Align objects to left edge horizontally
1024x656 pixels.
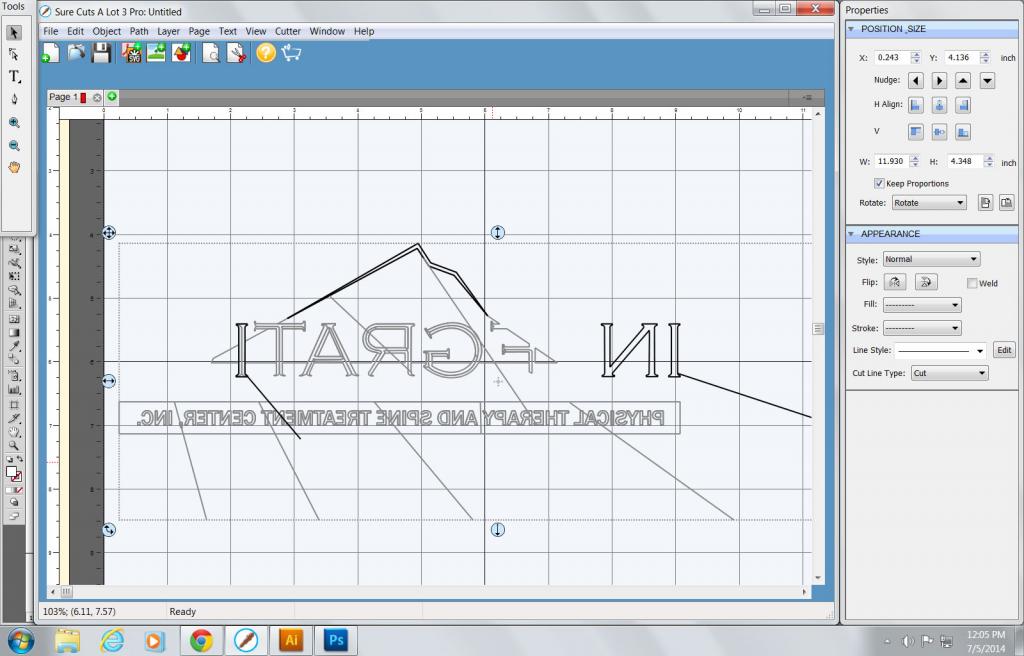(x=916, y=105)
